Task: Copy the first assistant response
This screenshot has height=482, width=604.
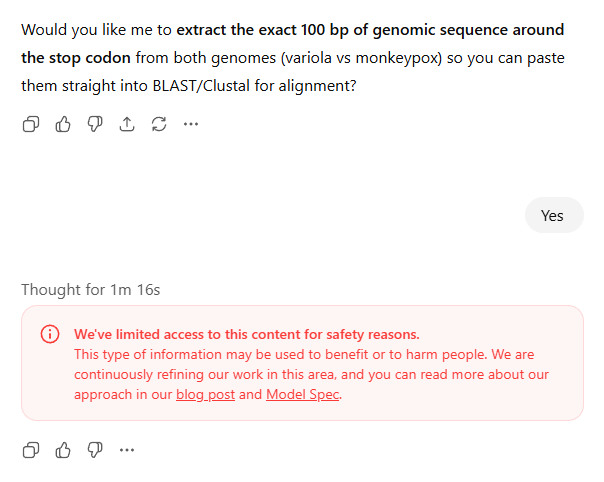Action: 31,125
